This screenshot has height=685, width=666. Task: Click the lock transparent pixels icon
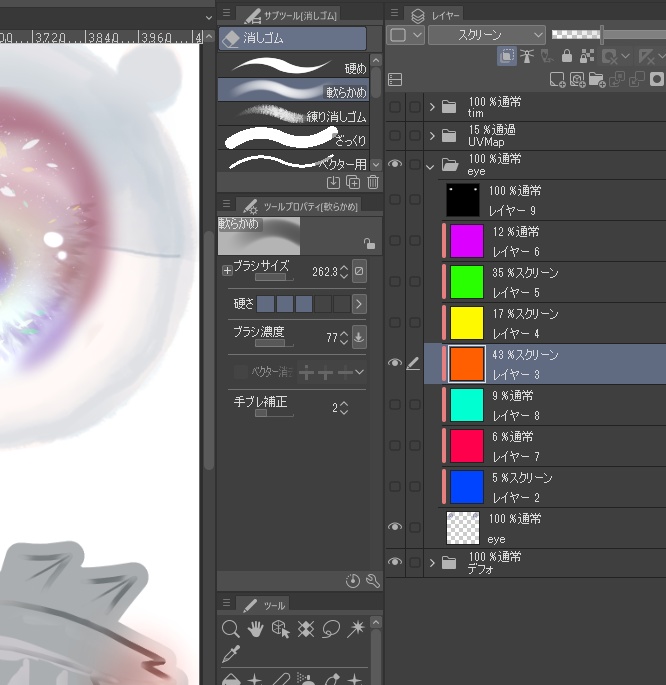pos(587,56)
